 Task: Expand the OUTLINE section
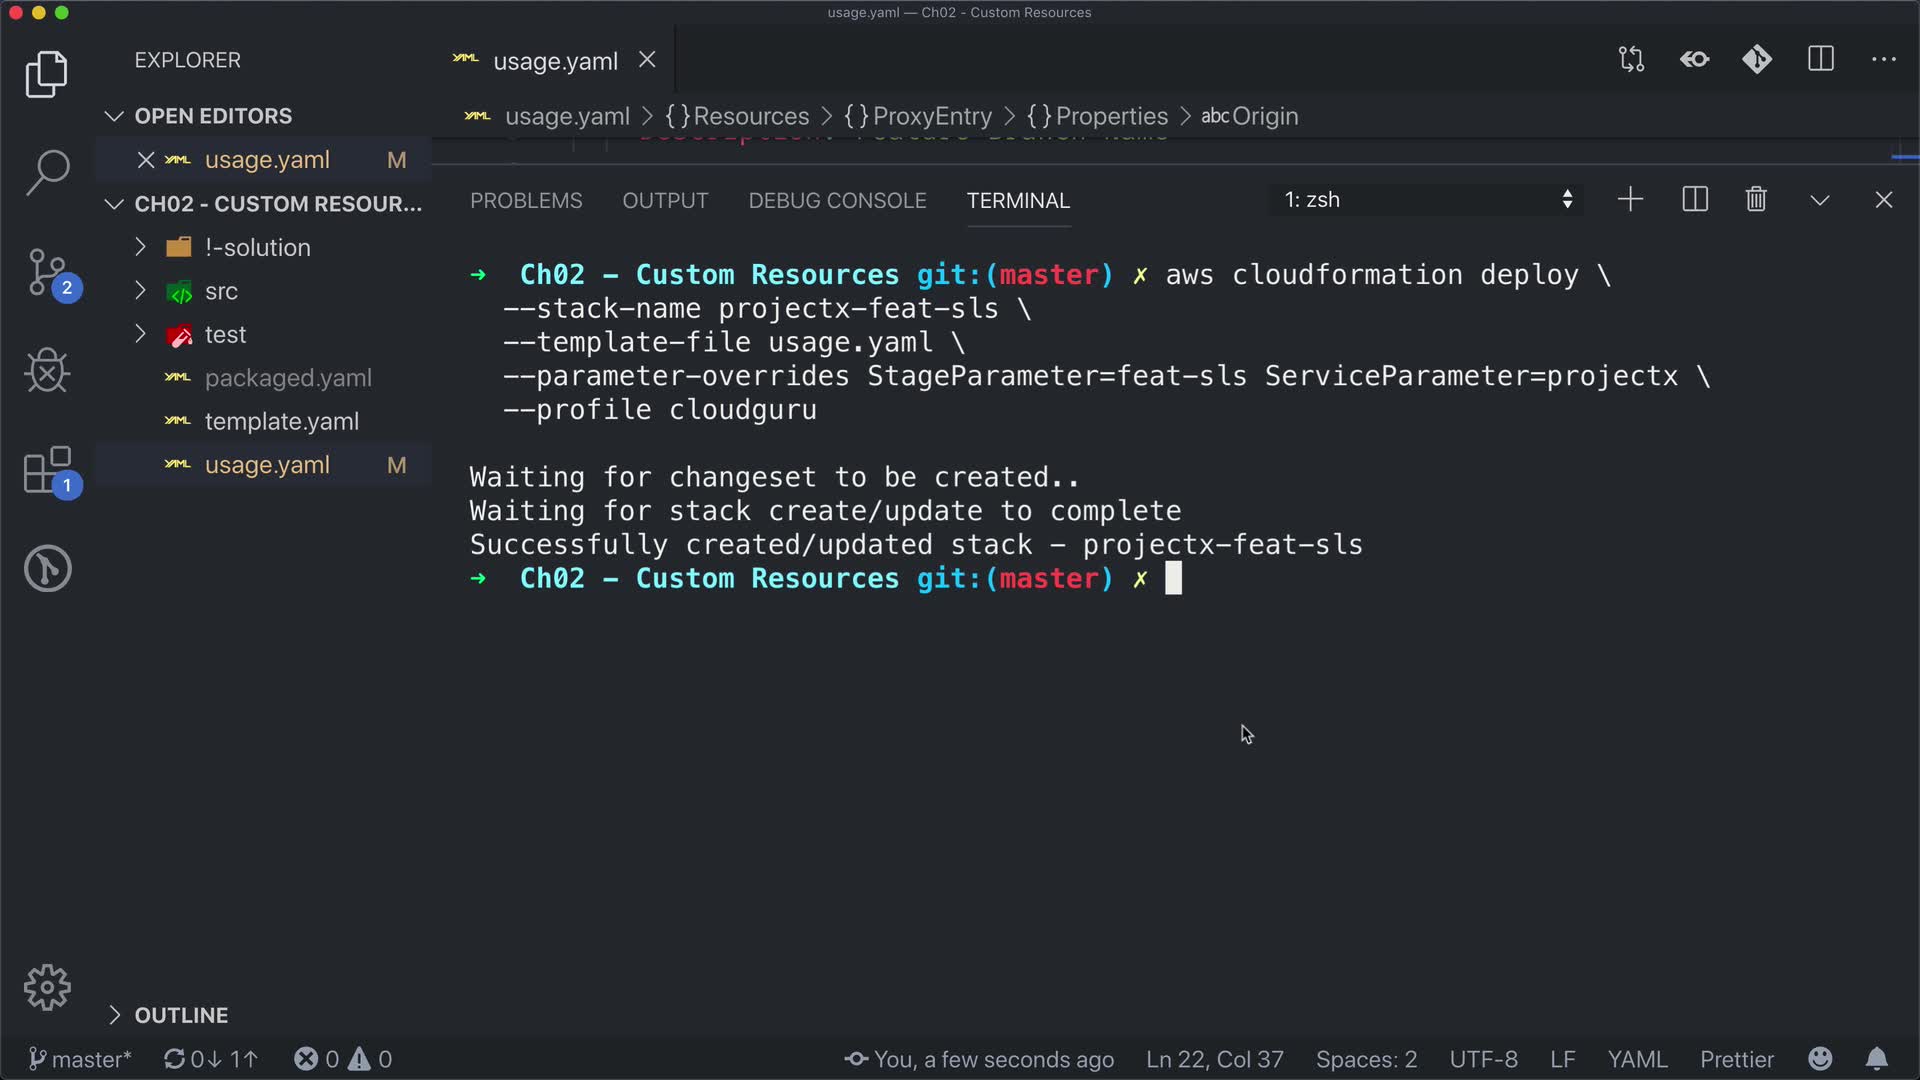[x=181, y=1015]
